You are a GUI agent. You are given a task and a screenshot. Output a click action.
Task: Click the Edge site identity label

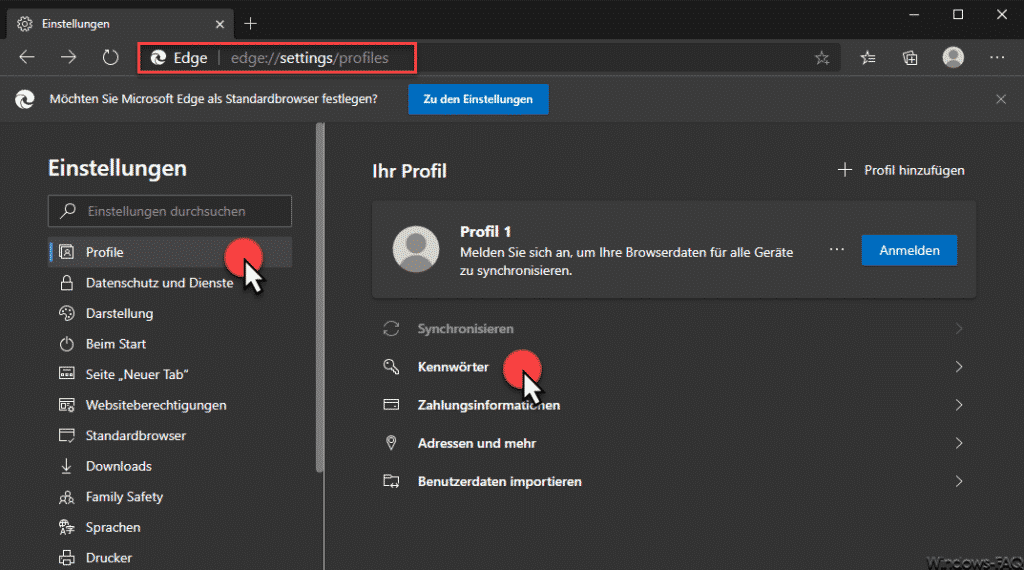[x=179, y=58]
